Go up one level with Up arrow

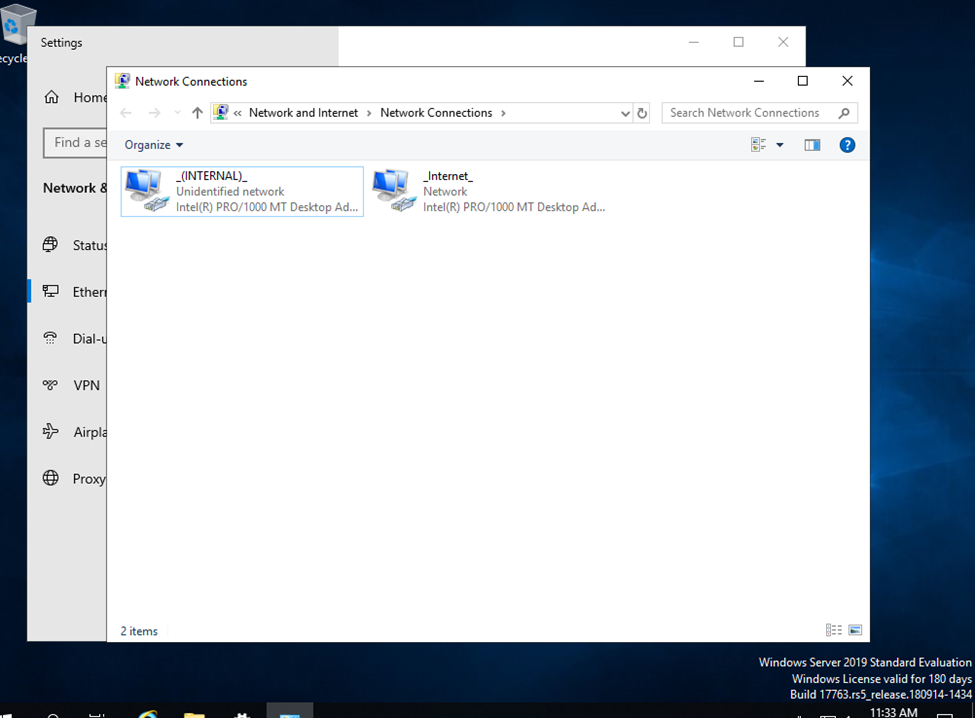(x=197, y=113)
